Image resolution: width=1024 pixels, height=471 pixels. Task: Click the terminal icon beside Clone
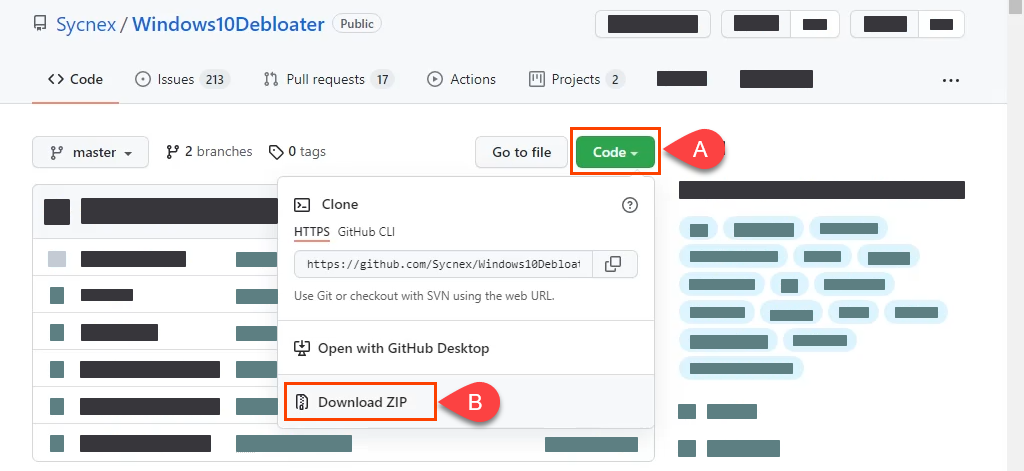click(x=302, y=204)
